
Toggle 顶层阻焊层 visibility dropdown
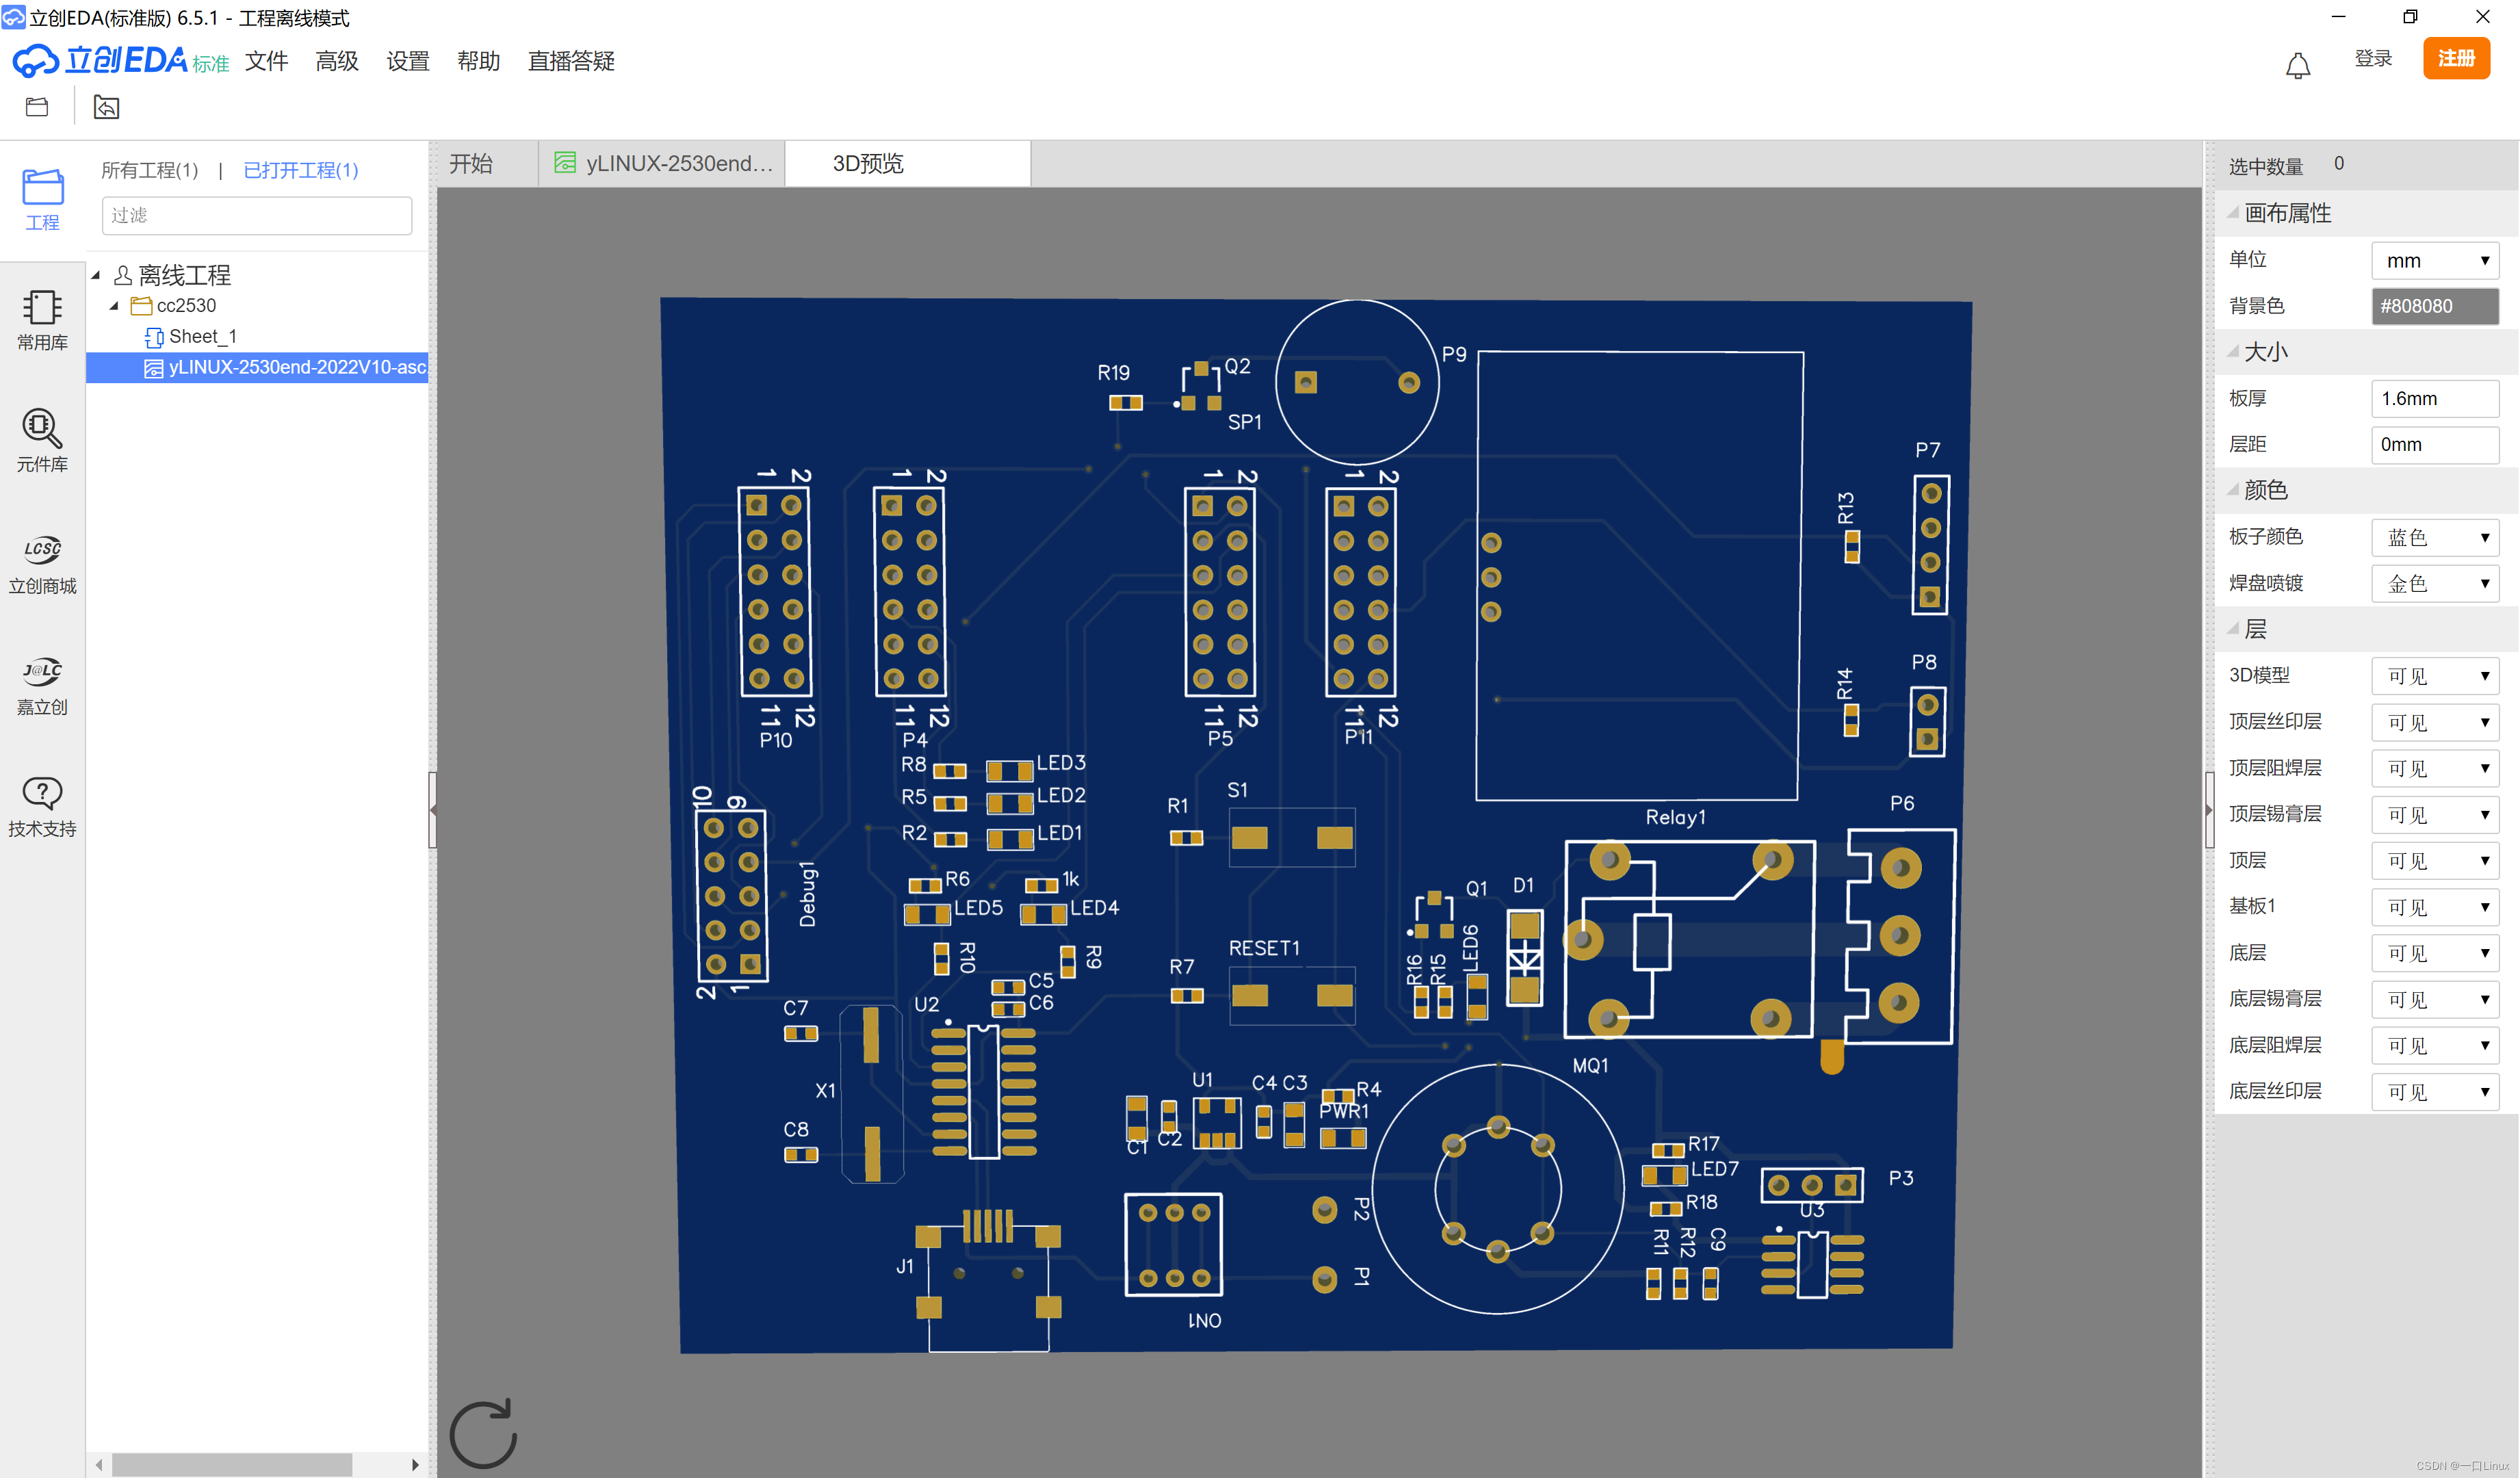click(x=2435, y=768)
